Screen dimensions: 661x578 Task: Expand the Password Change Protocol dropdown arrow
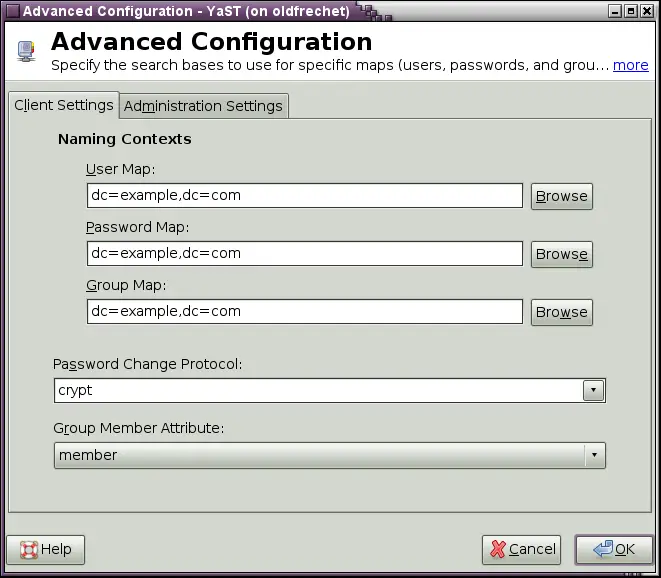(594, 391)
